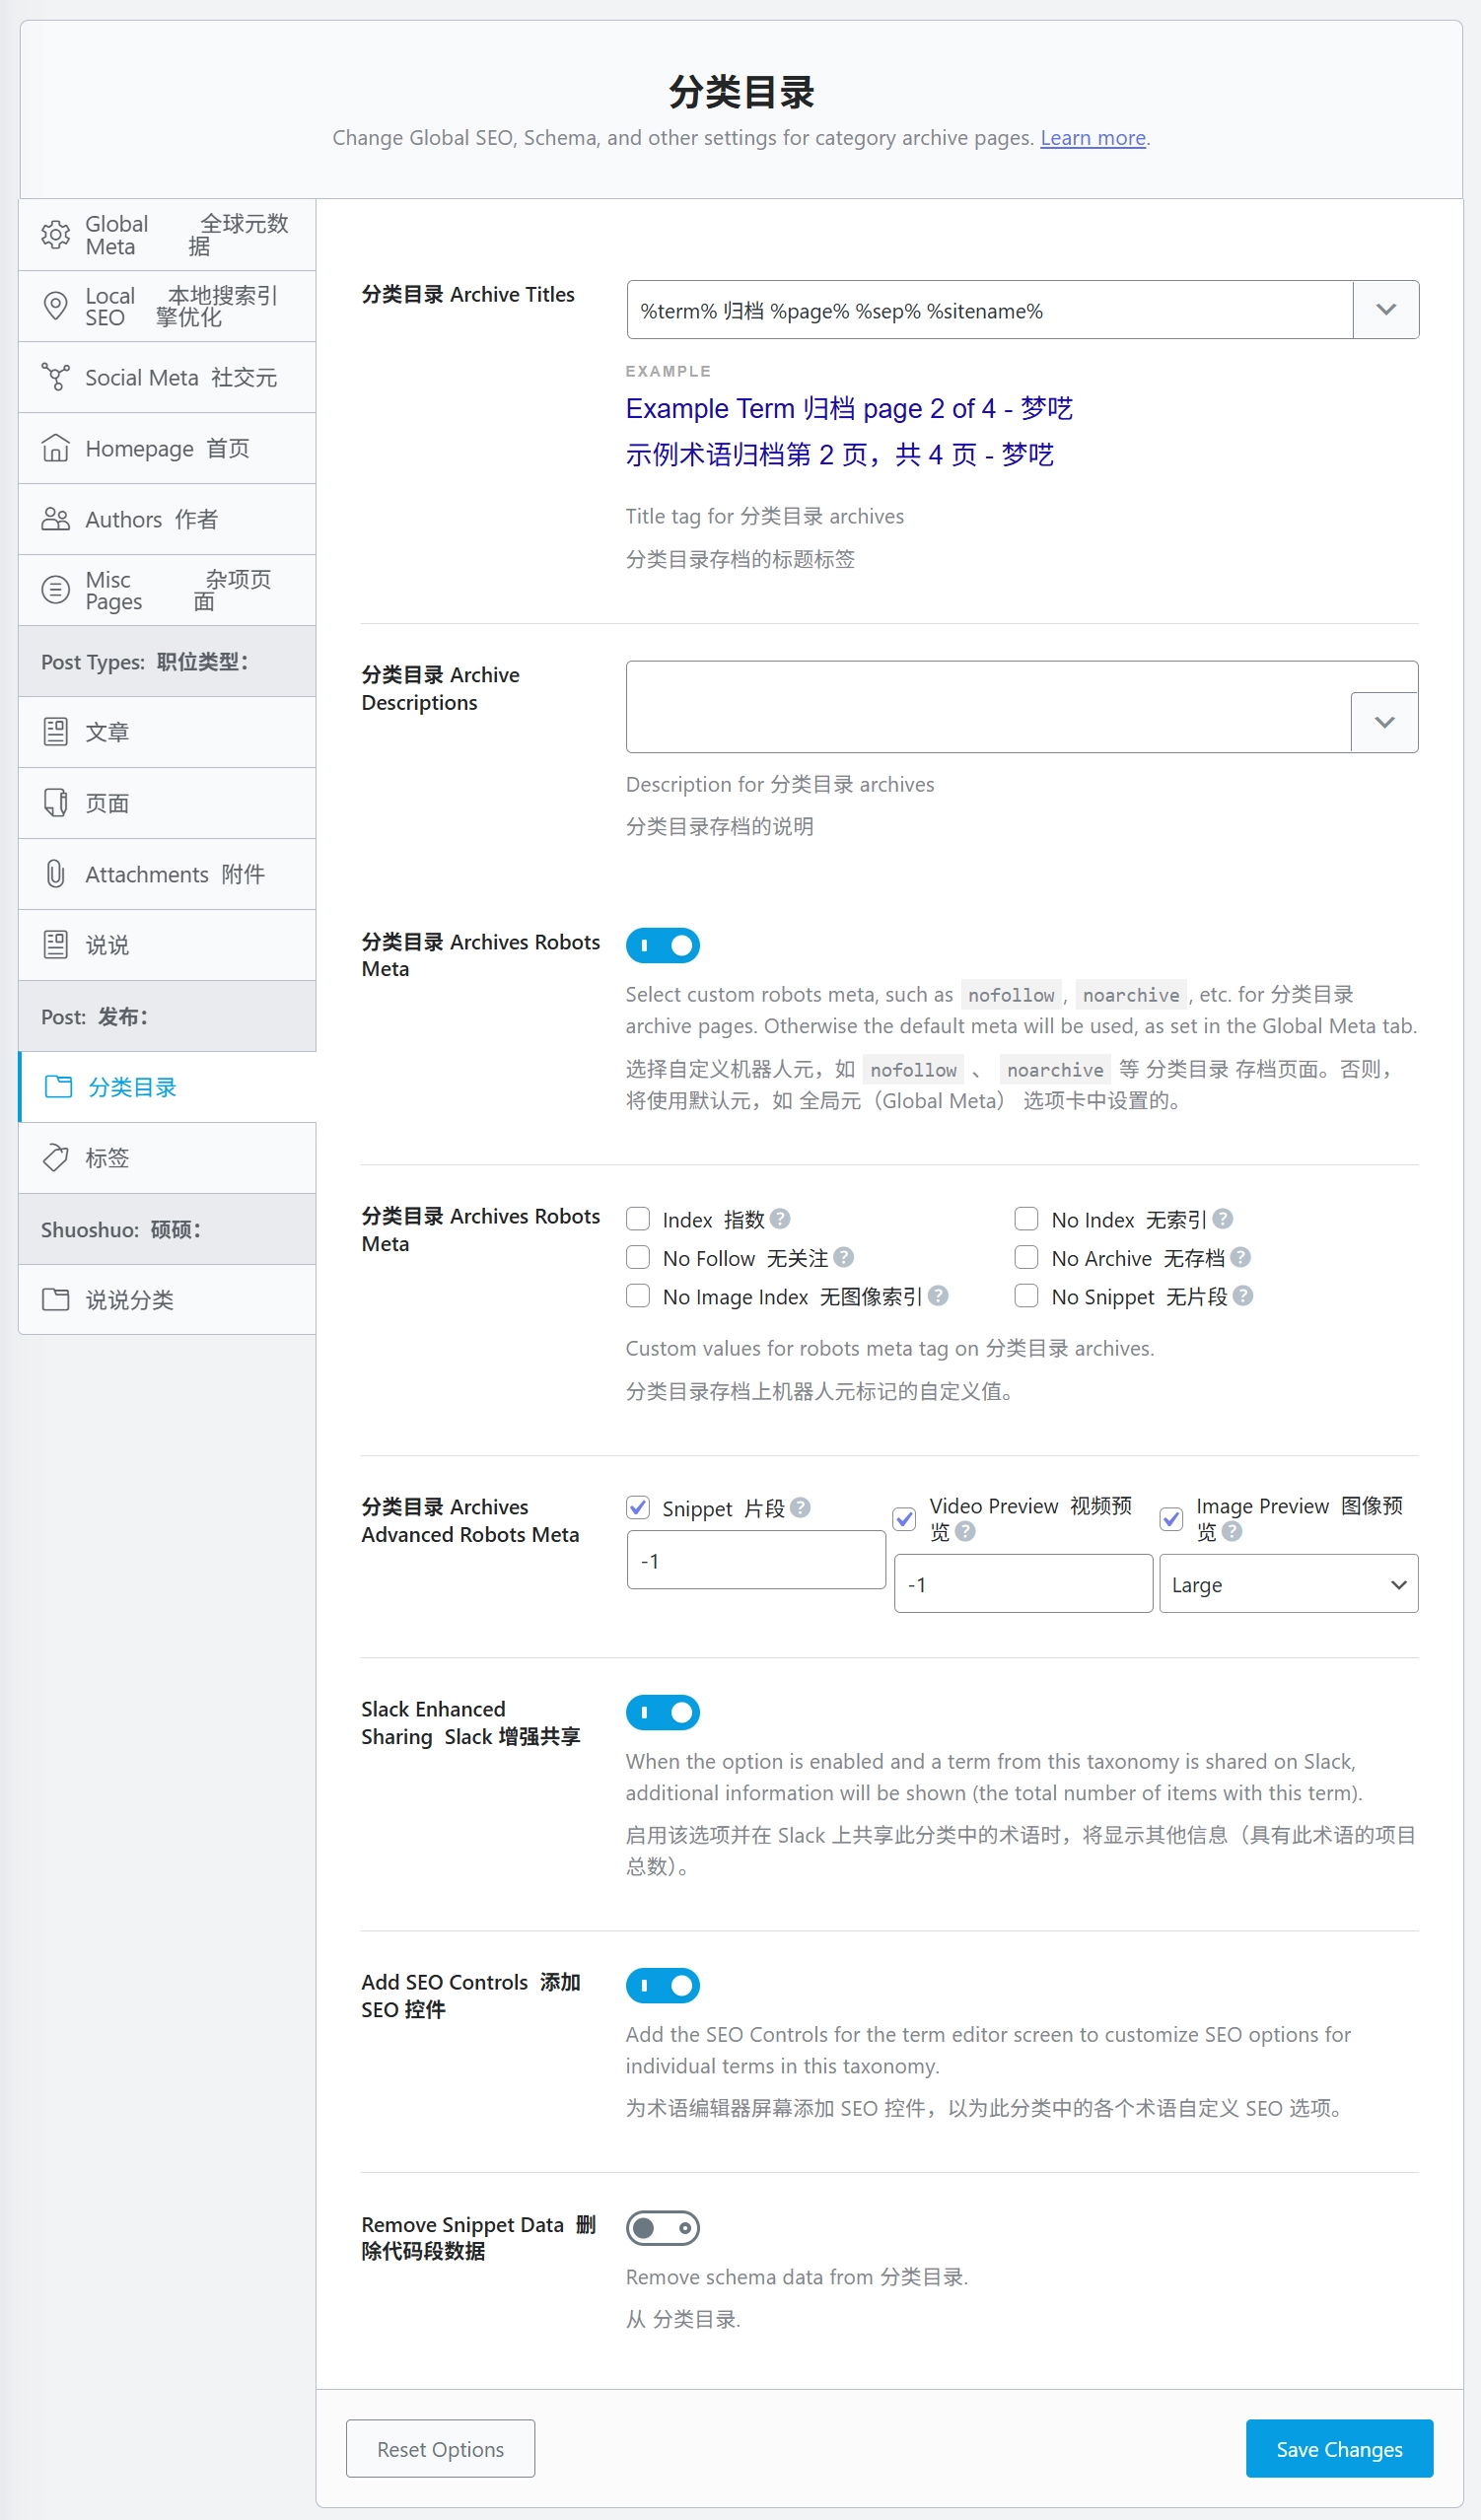Click the Archive Titles text field

(x=989, y=310)
